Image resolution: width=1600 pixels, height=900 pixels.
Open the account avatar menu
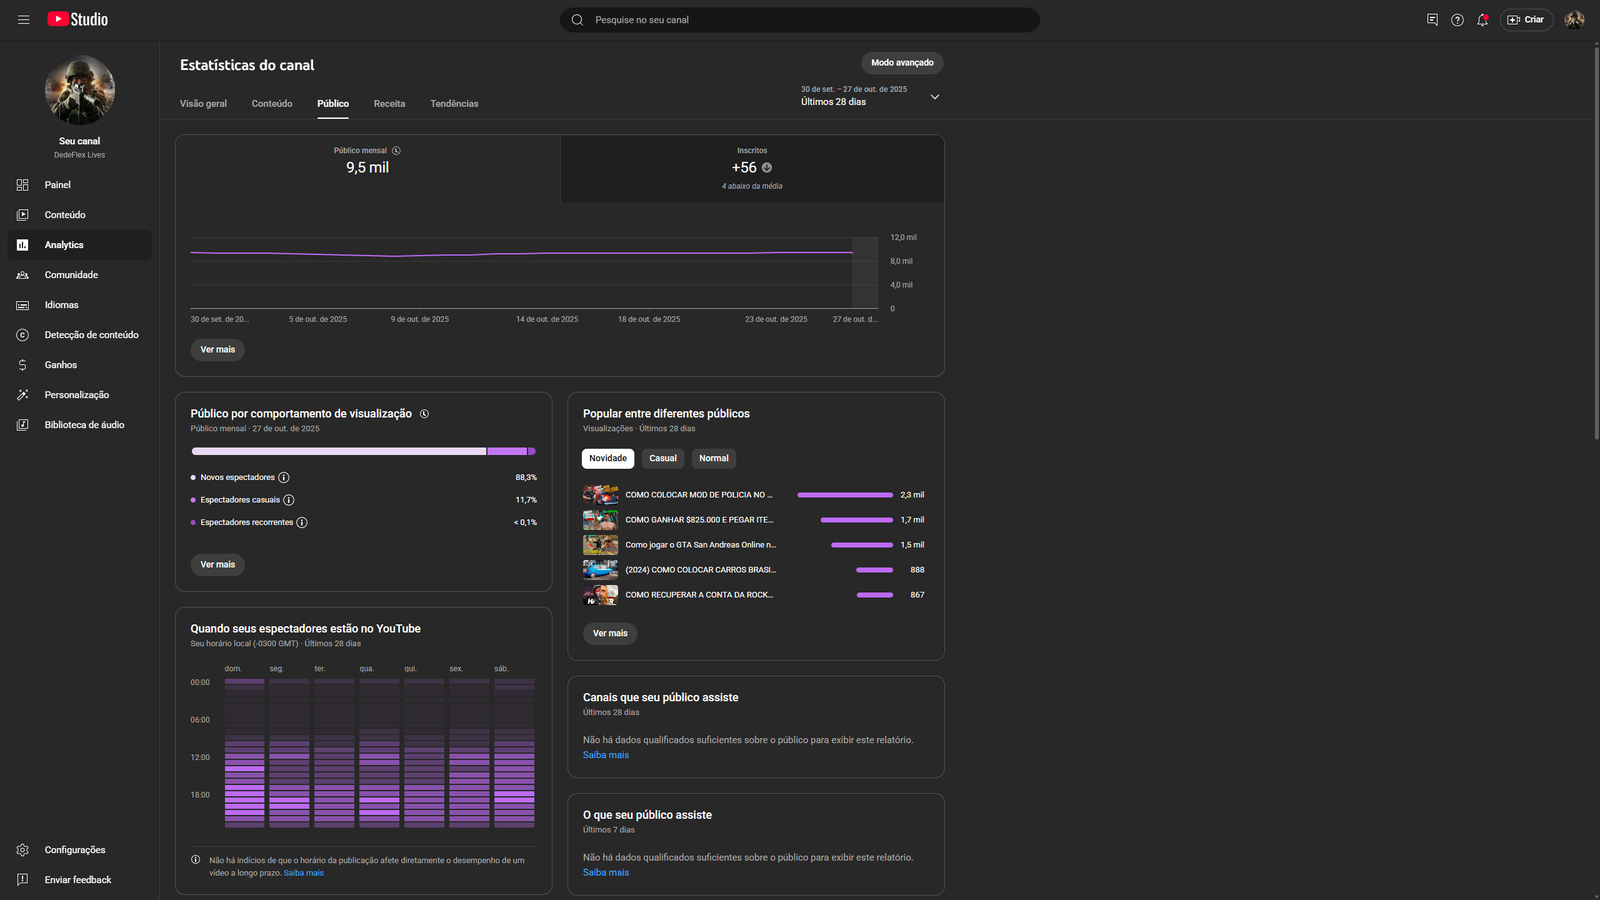1574,20
